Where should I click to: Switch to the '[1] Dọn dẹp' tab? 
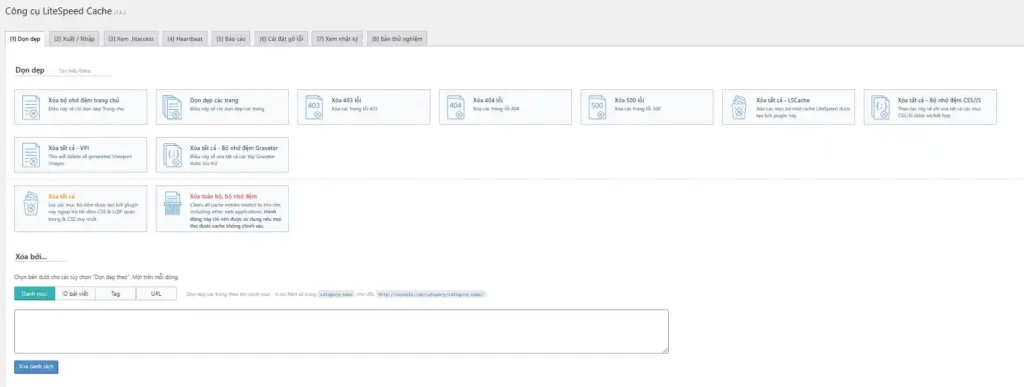(25, 39)
